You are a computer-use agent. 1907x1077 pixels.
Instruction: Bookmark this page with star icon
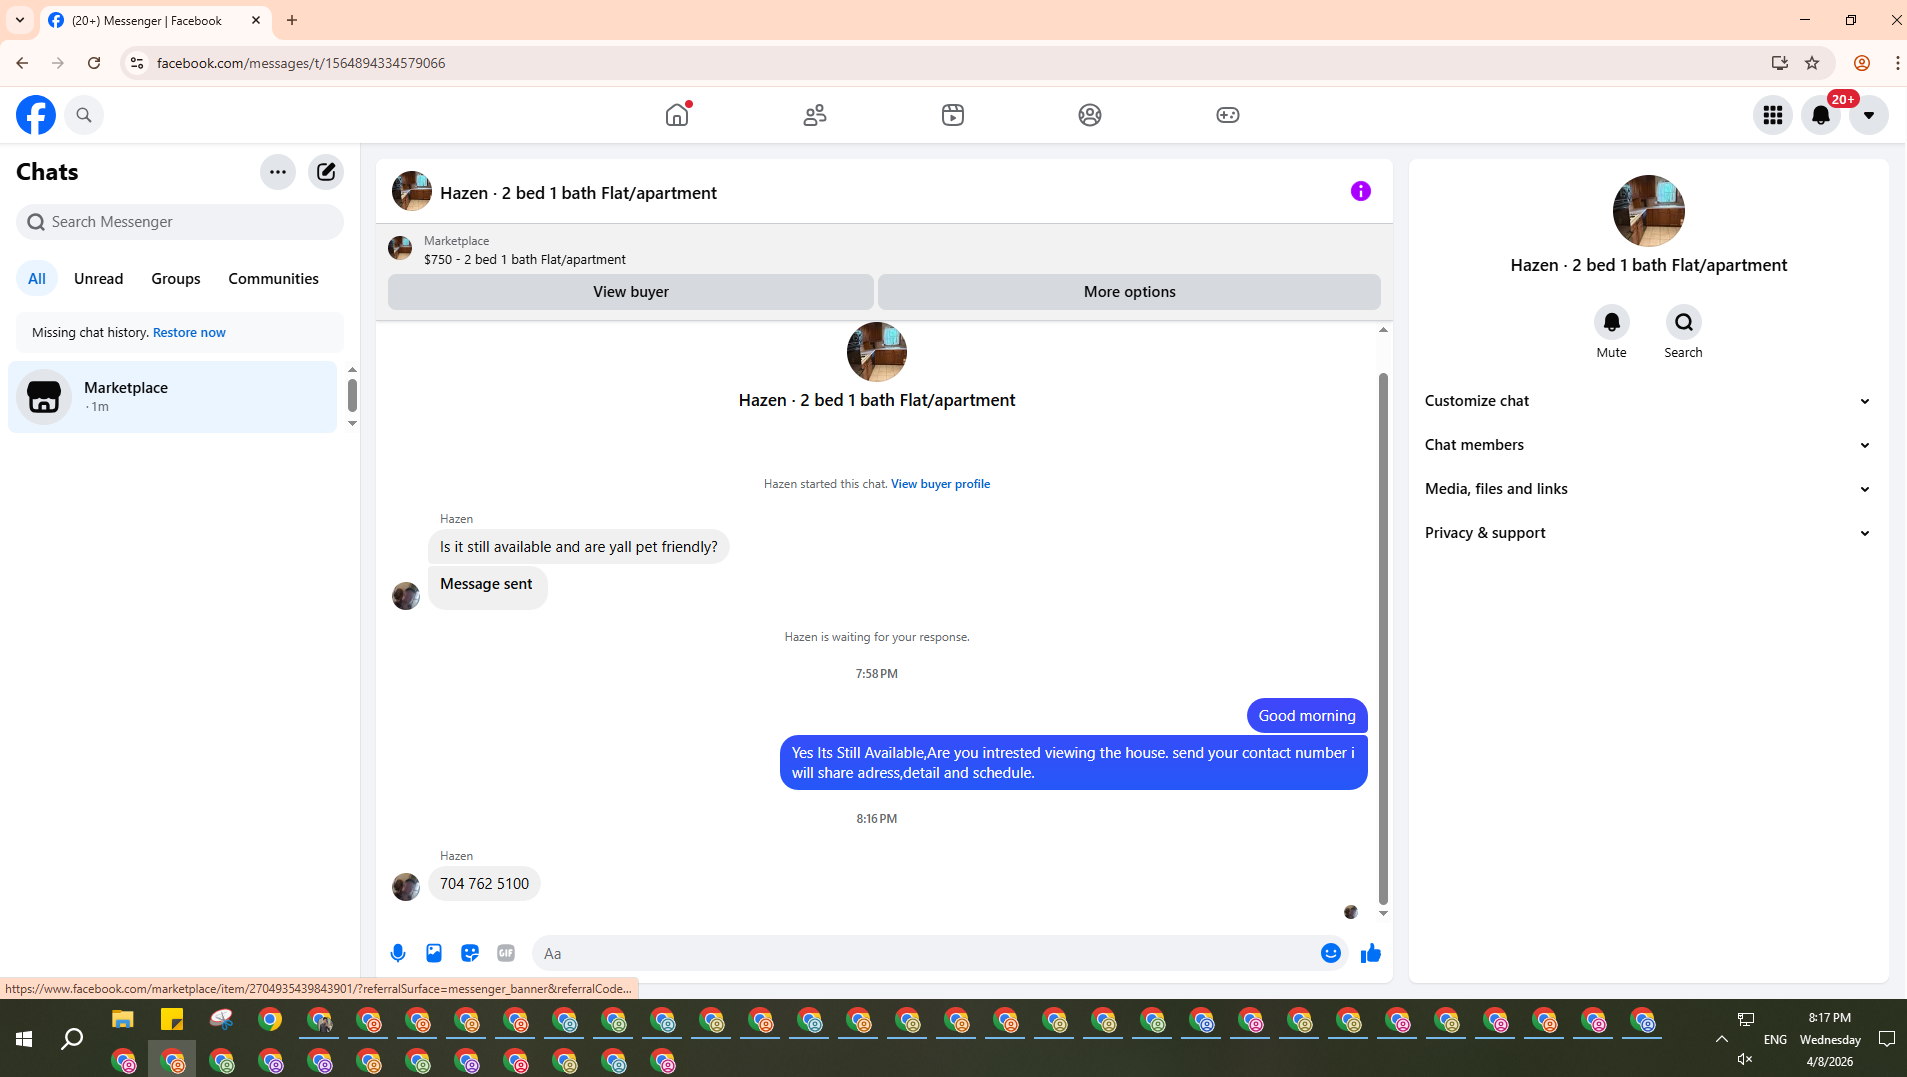click(1812, 63)
